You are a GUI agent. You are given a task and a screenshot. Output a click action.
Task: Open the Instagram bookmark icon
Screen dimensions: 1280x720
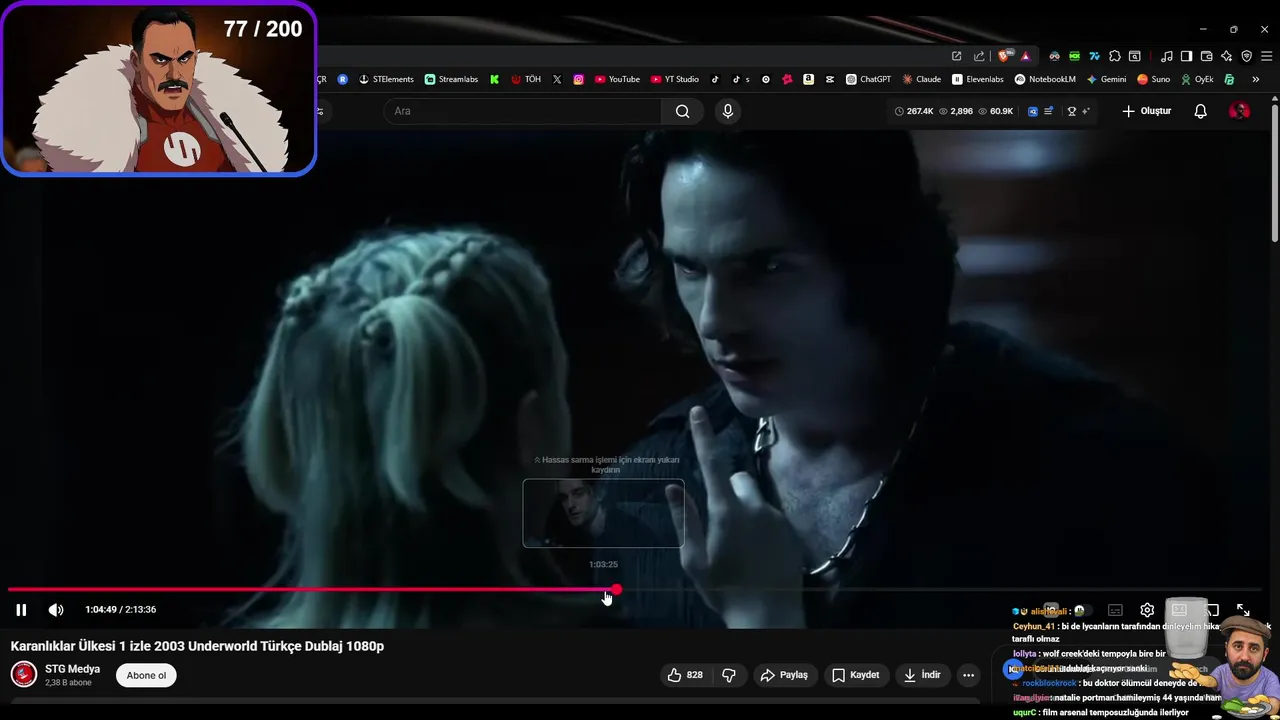(578, 79)
